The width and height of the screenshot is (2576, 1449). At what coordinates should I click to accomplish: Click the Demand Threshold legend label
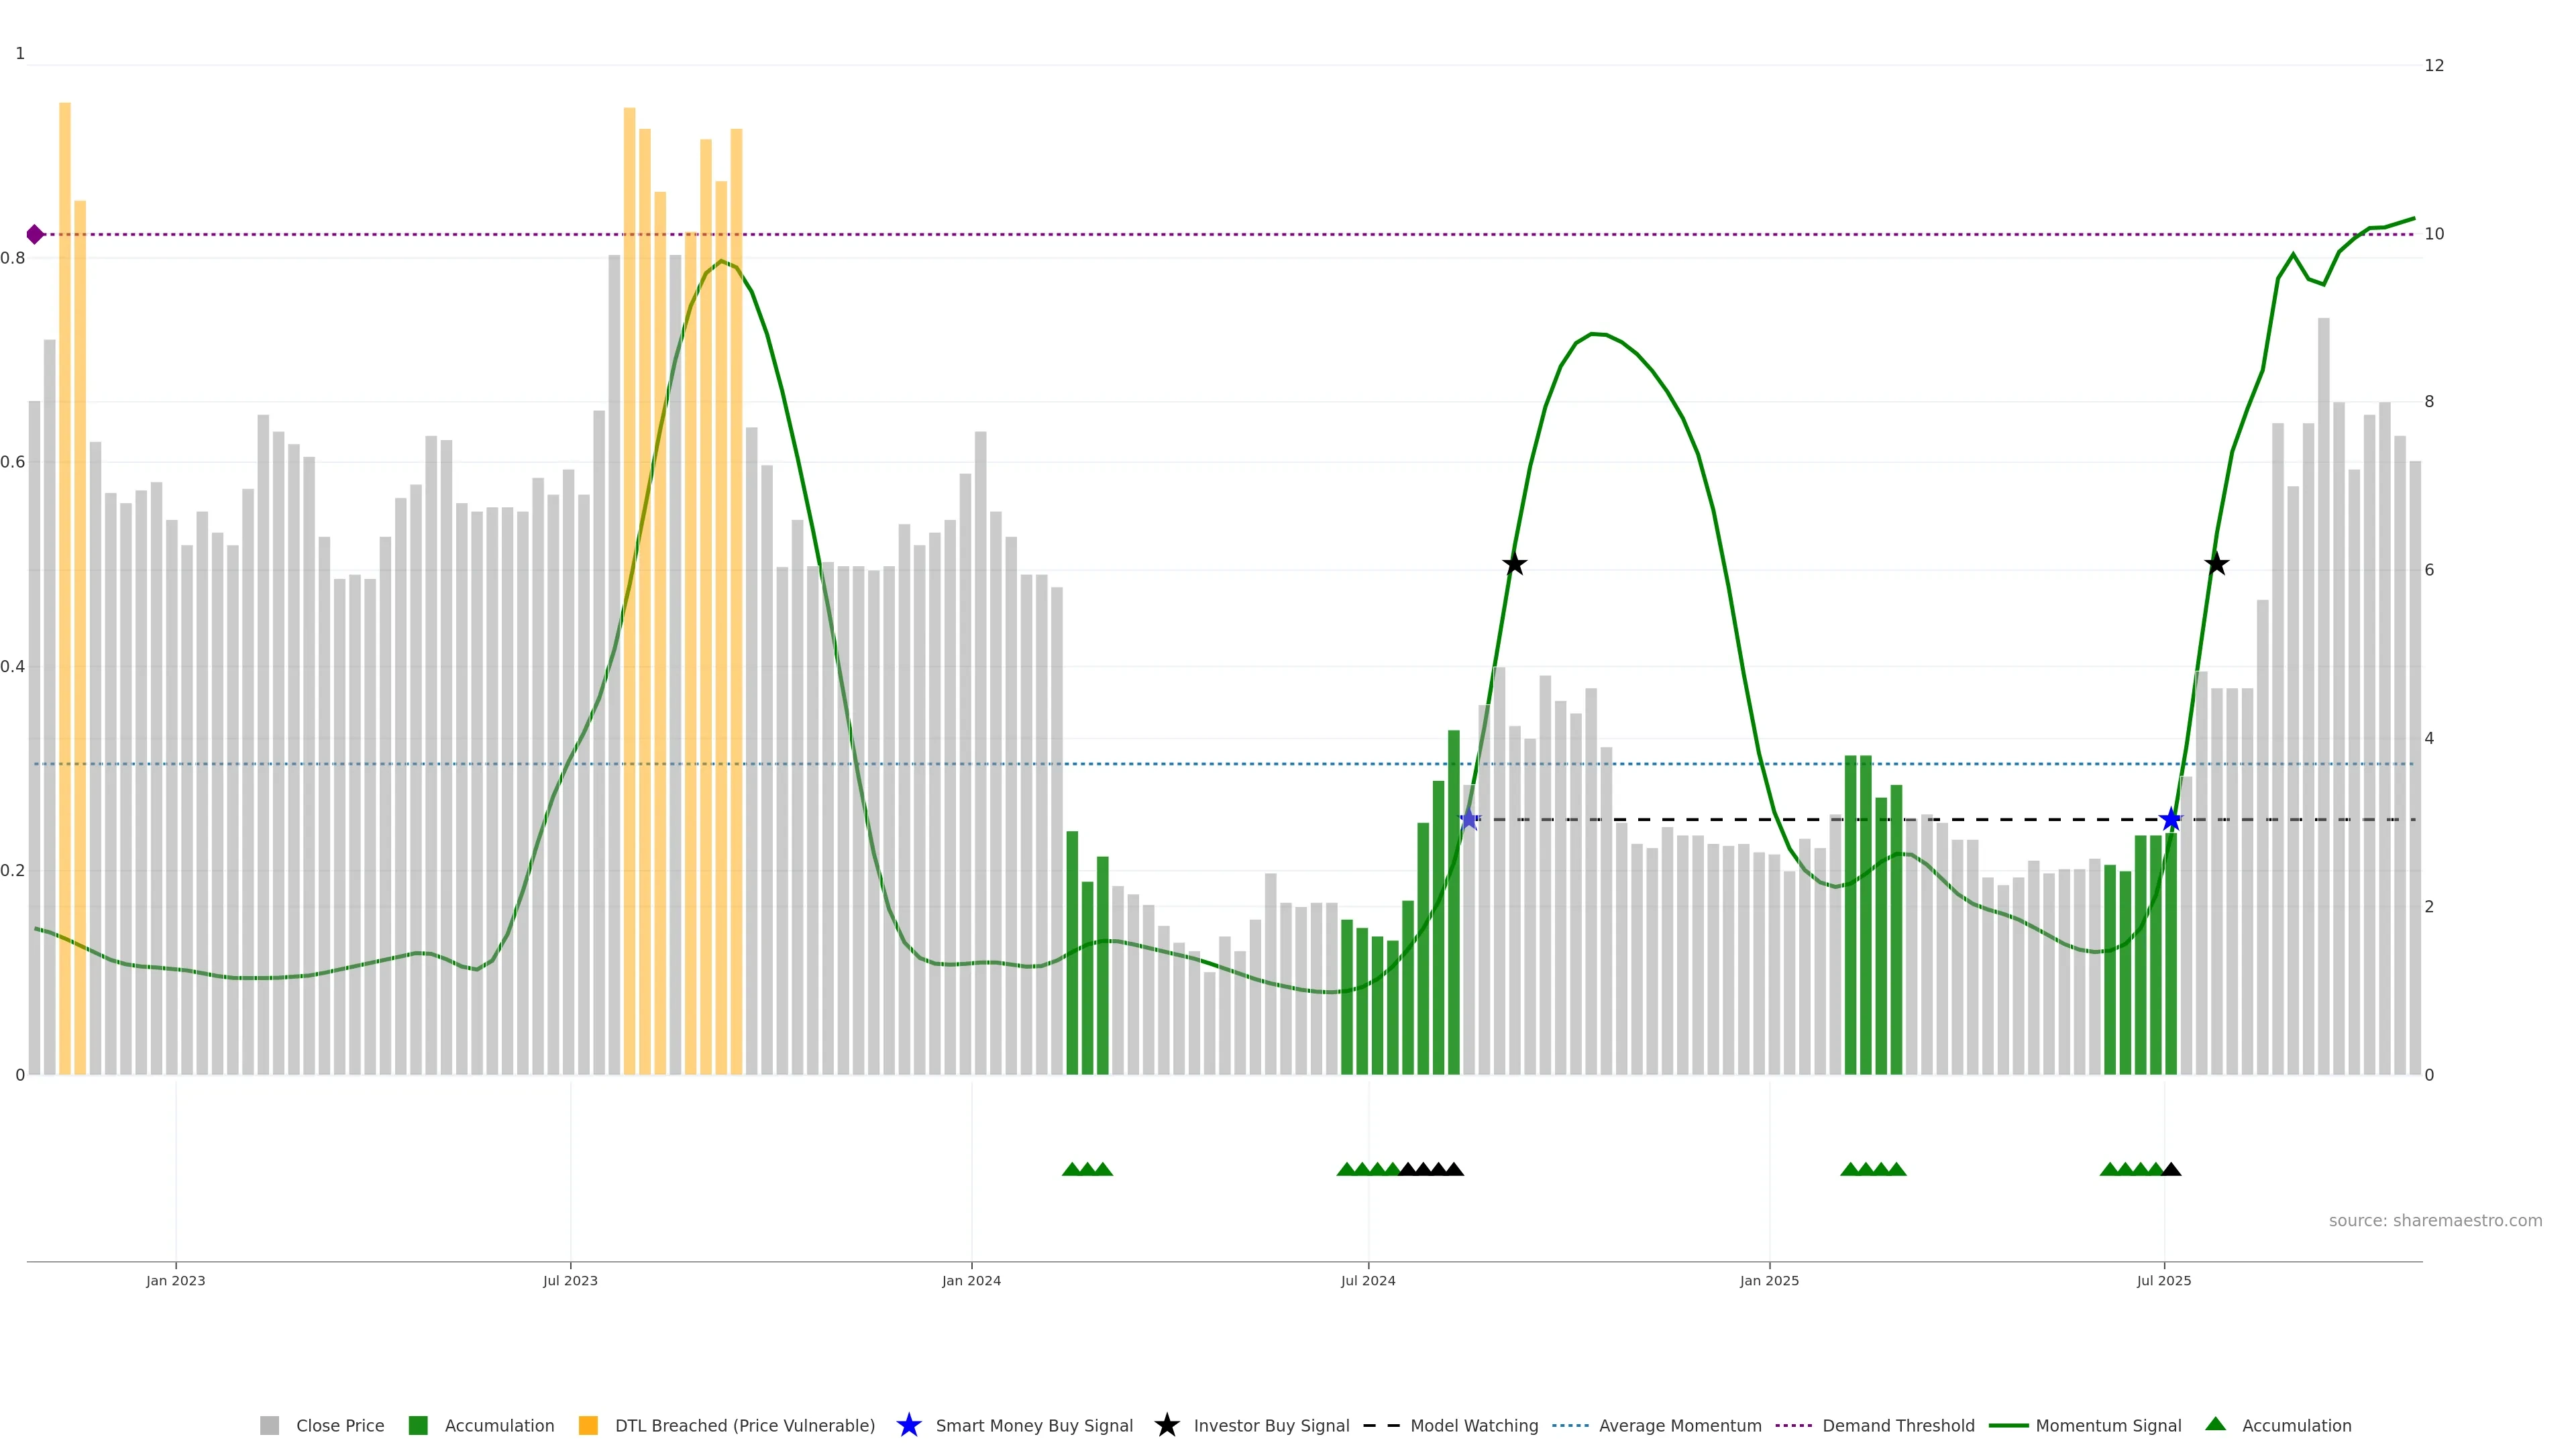click(1898, 1426)
